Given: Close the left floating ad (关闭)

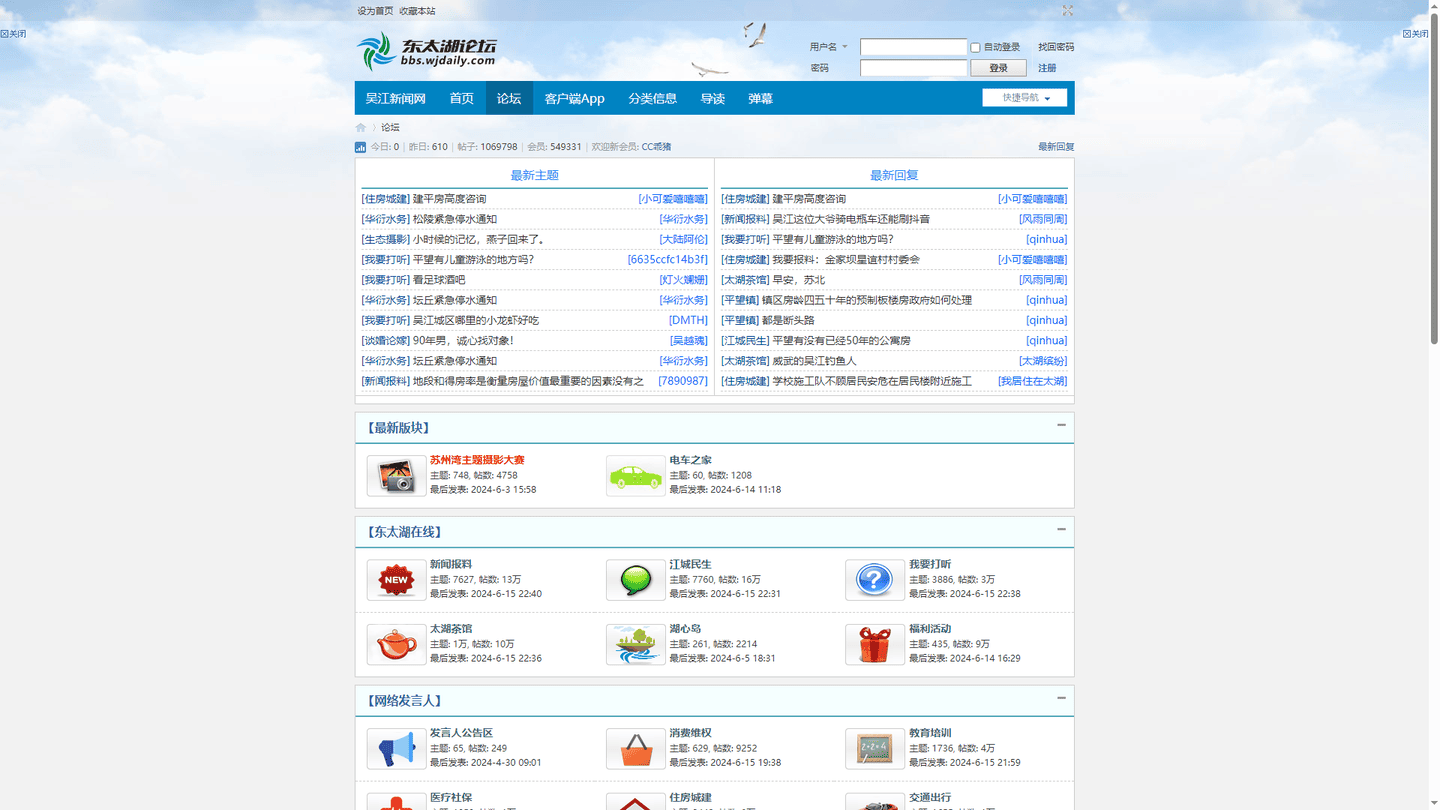Looking at the screenshot, I should pos(13,34).
